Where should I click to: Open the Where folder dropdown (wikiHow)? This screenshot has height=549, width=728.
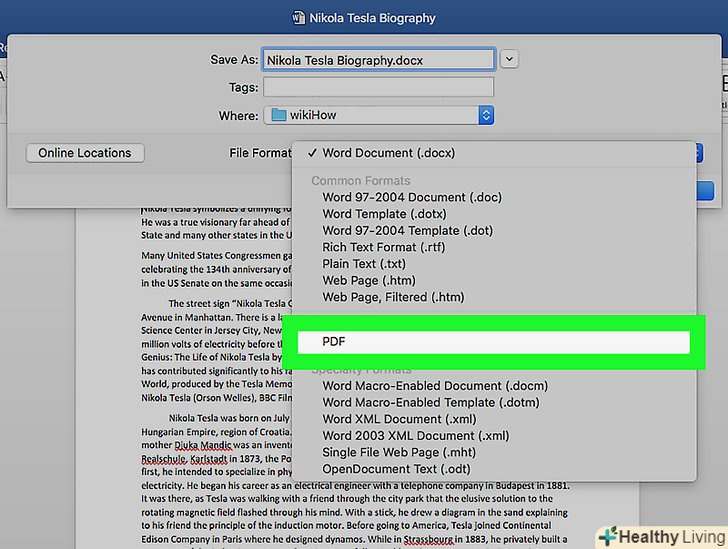click(x=378, y=115)
